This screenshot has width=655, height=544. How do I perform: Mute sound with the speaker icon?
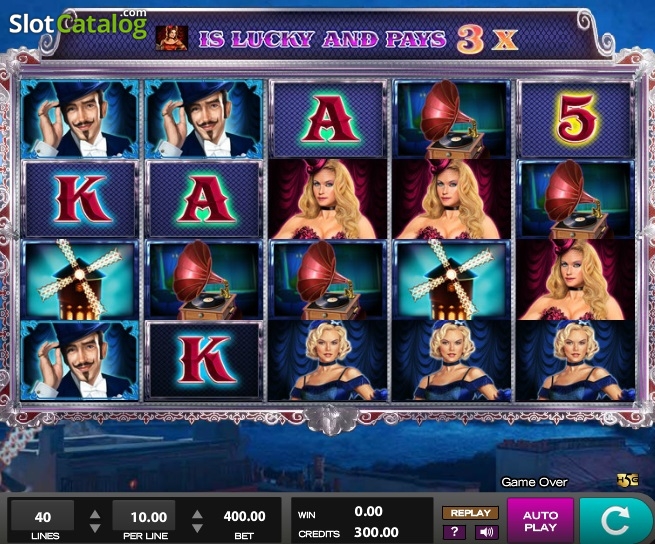point(486,532)
